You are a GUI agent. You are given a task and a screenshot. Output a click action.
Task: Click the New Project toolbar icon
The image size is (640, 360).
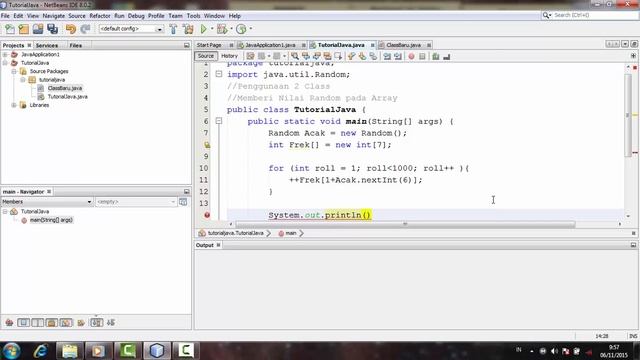[x=24, y=29]
